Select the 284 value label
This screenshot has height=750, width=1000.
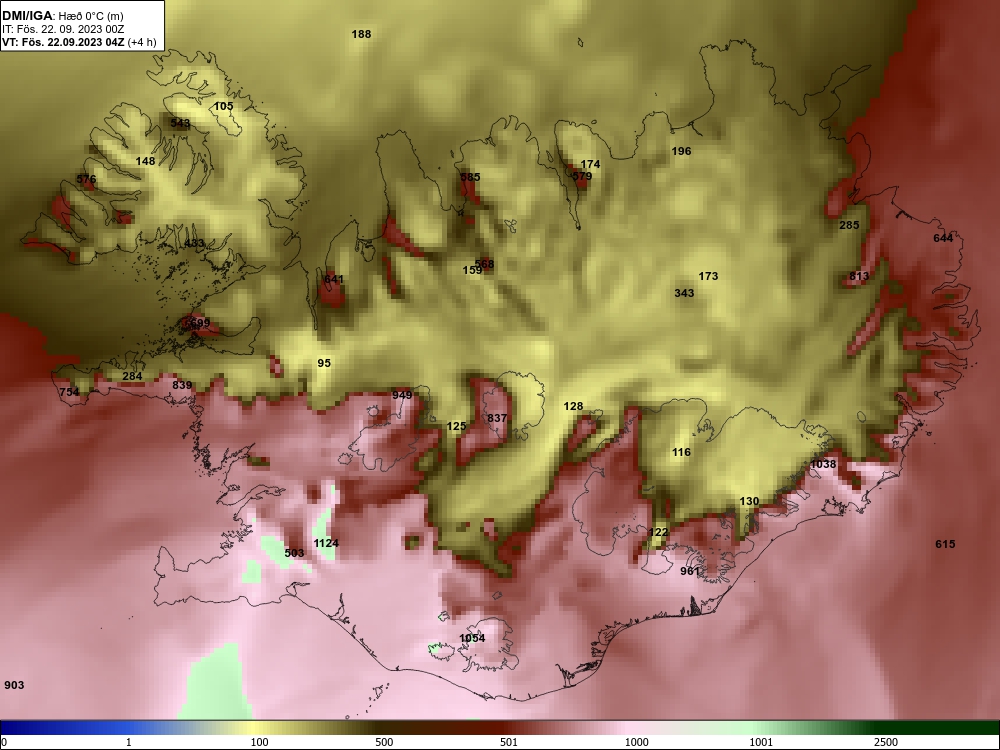pos(132,376)
